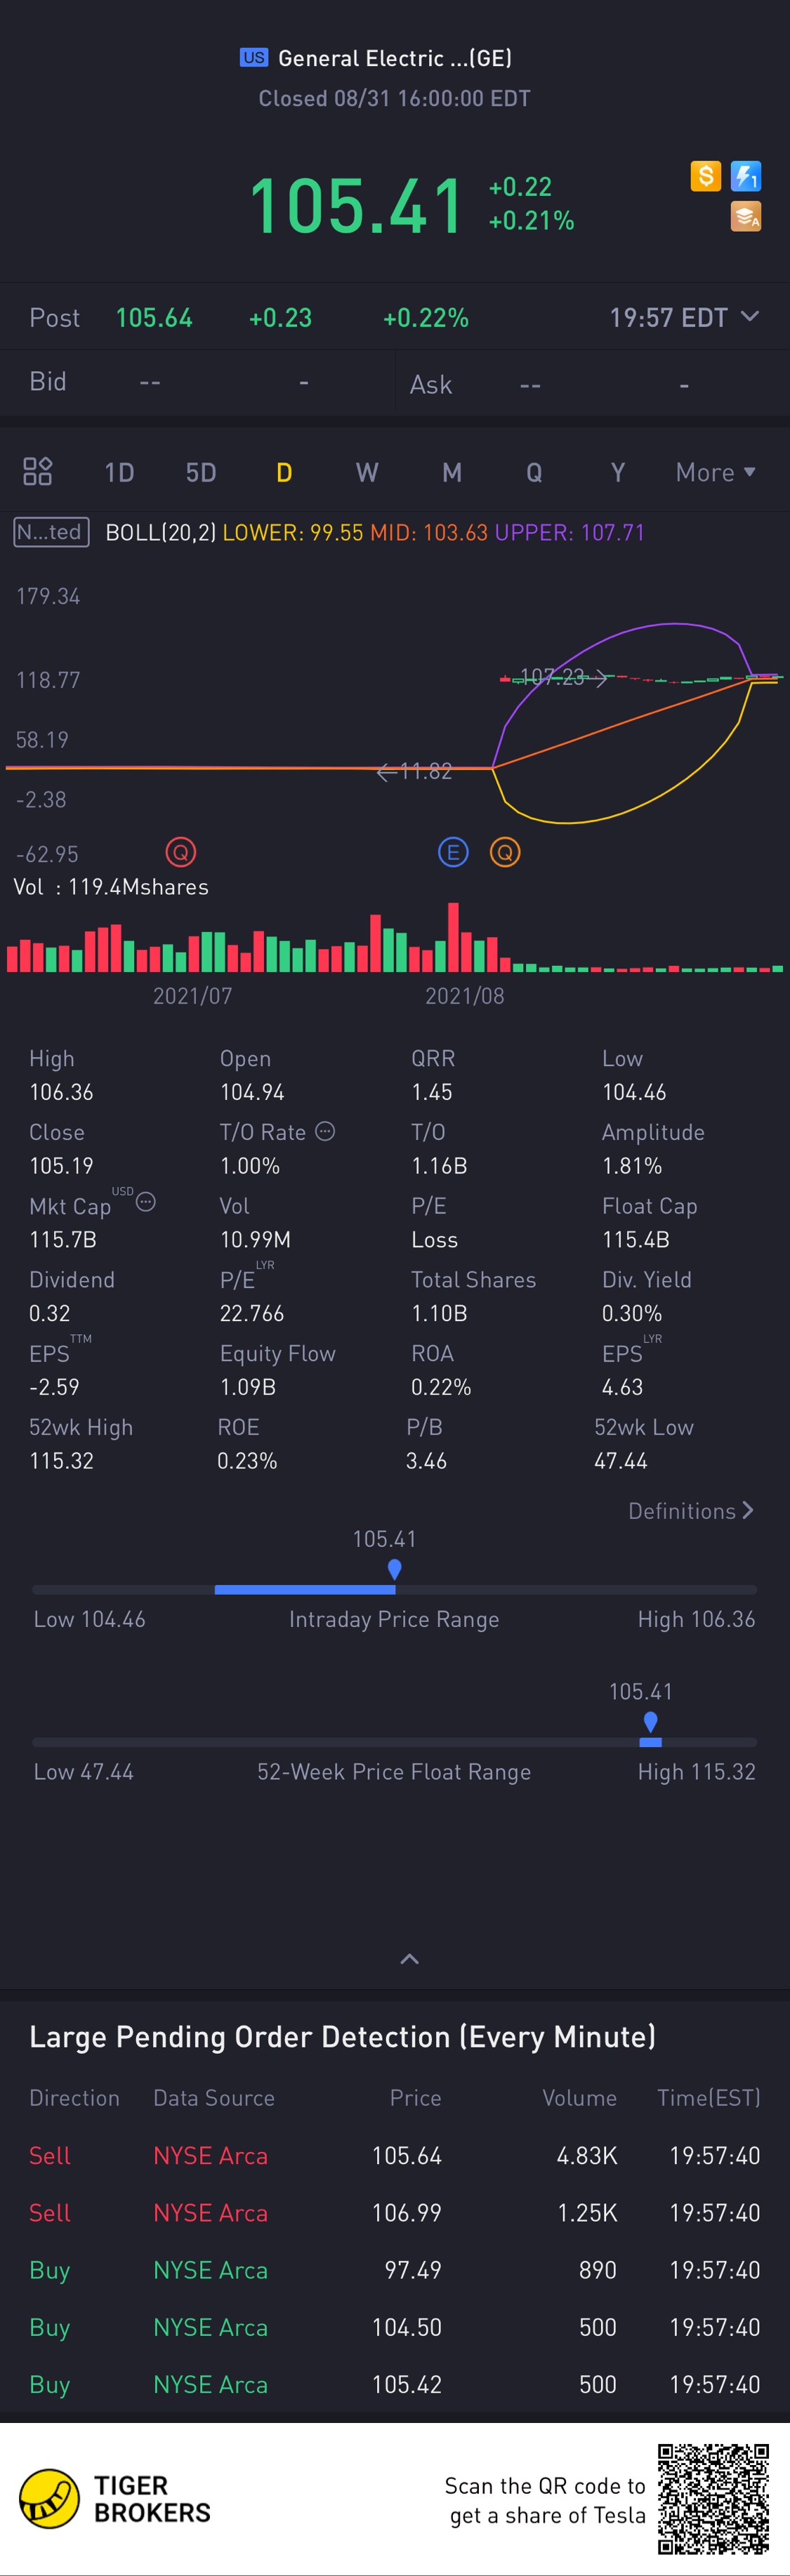Open Mkt Cap currency options icon
This screenshot has height=2576, width=790.
[x=146, y=1202]
